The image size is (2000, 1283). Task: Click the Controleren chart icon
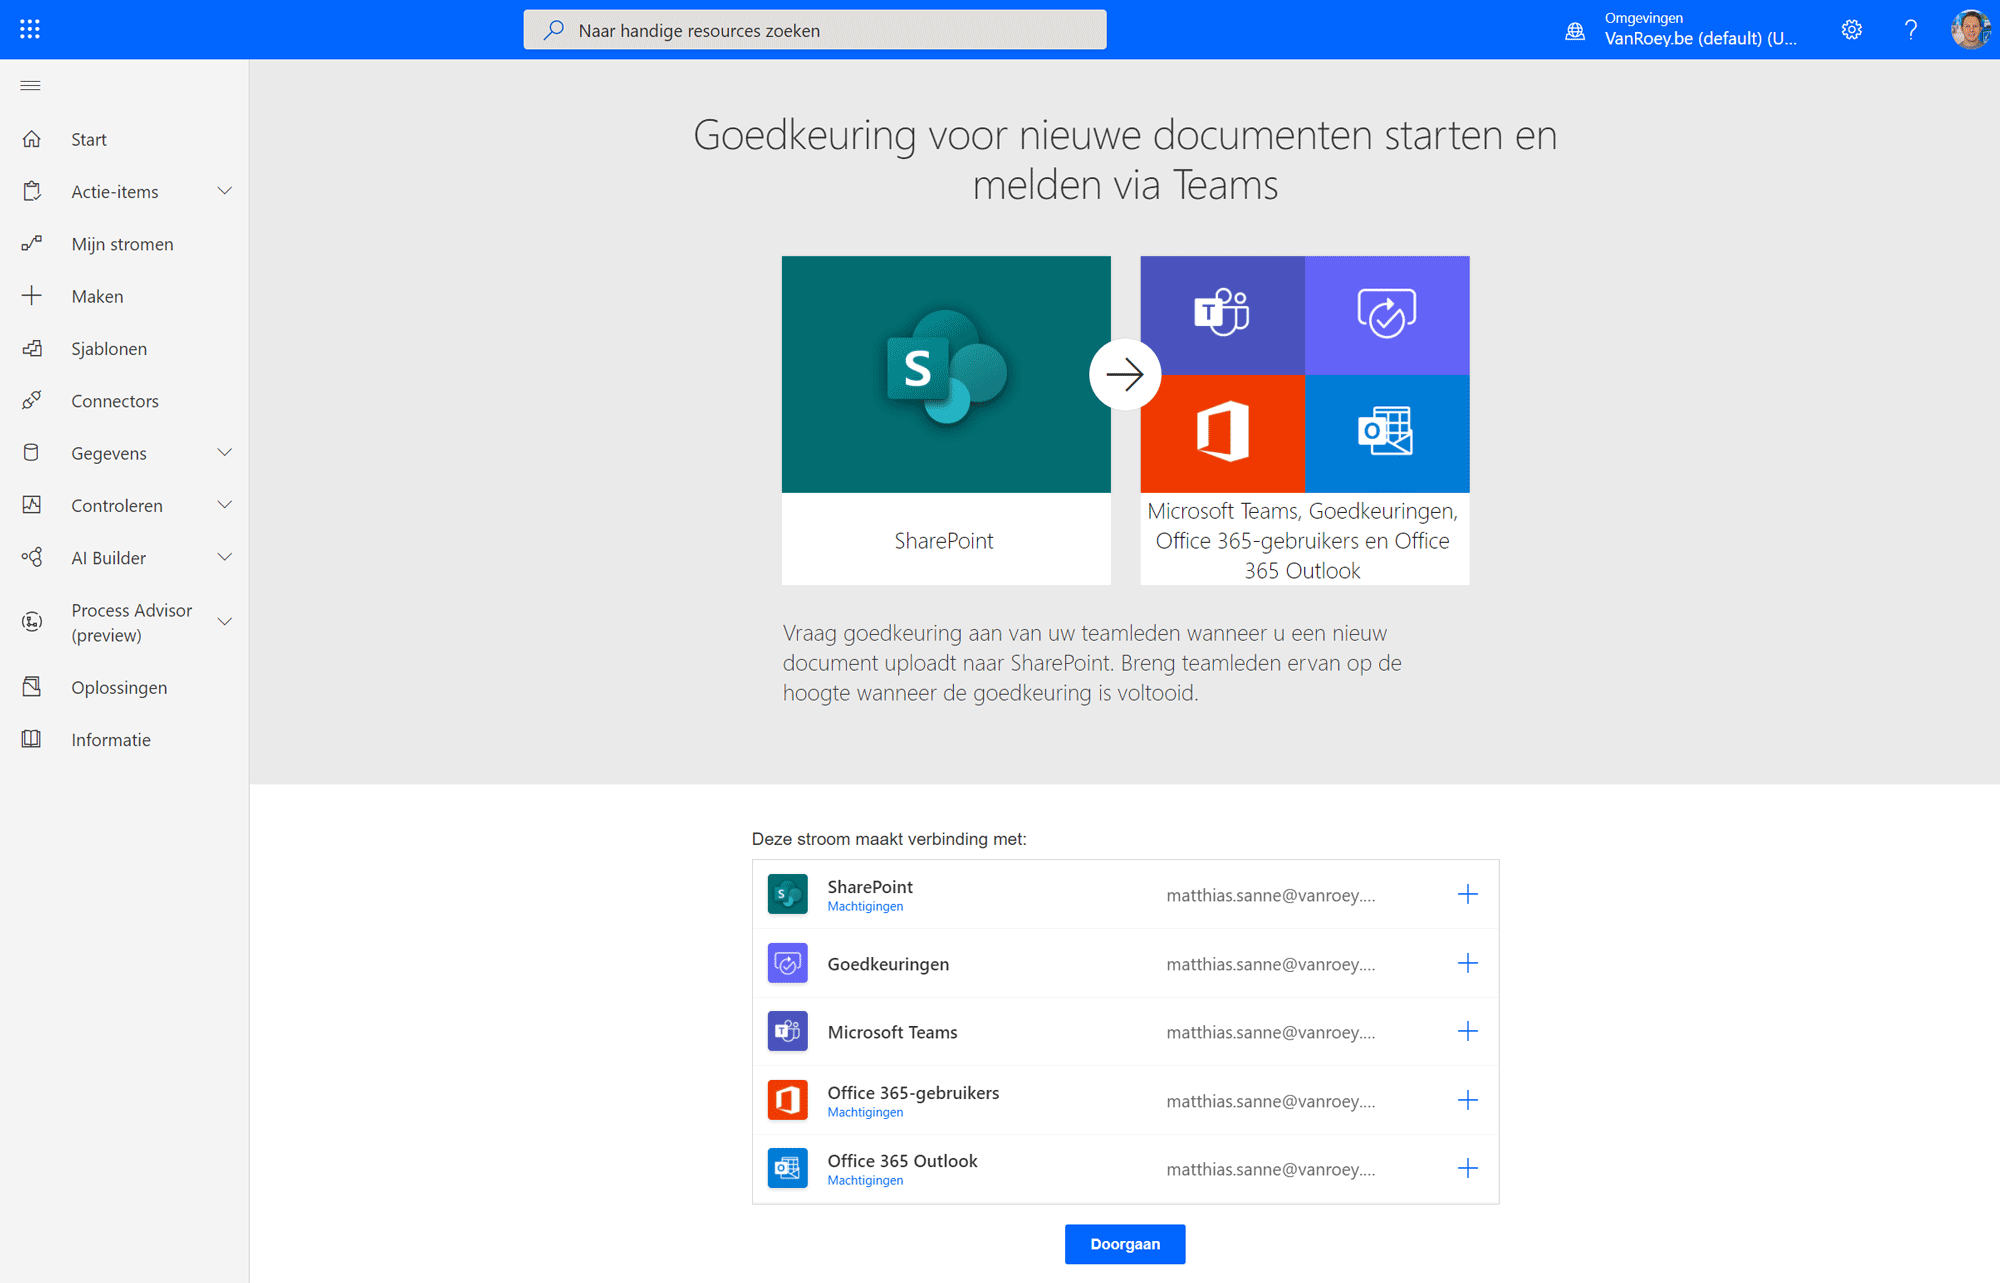tap(32, 505)
